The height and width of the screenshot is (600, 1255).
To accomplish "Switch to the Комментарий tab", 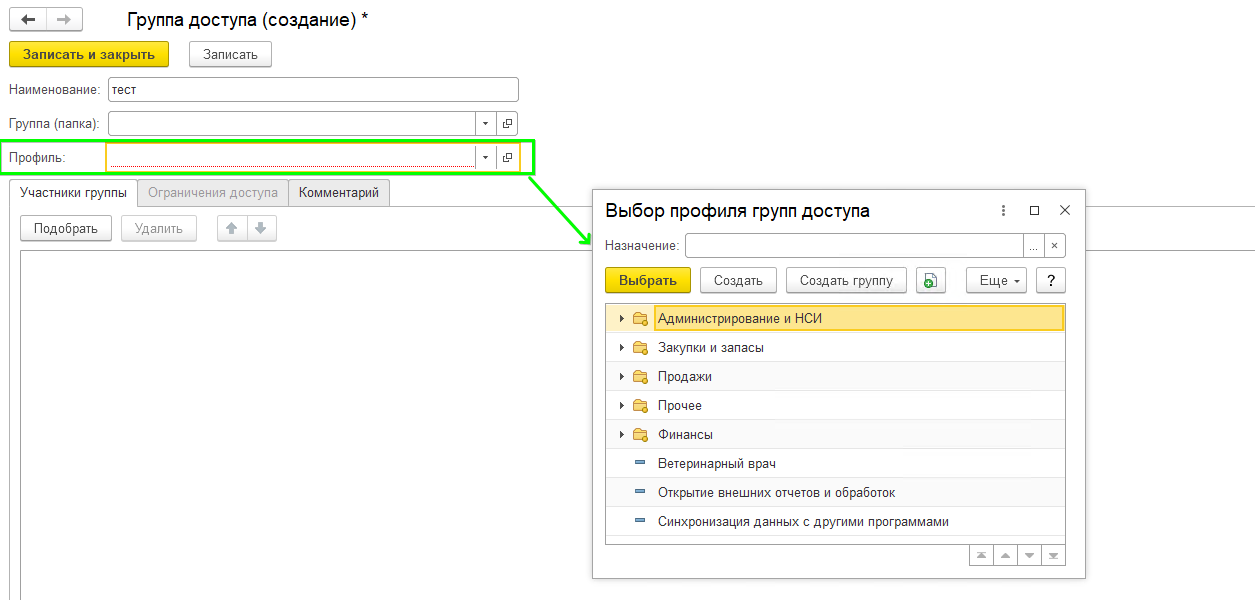I will pos(339,193).
